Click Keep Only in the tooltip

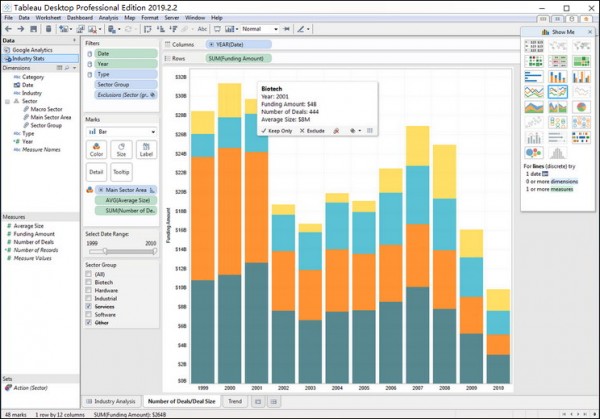pyautogui.click(x=277, y=131)
